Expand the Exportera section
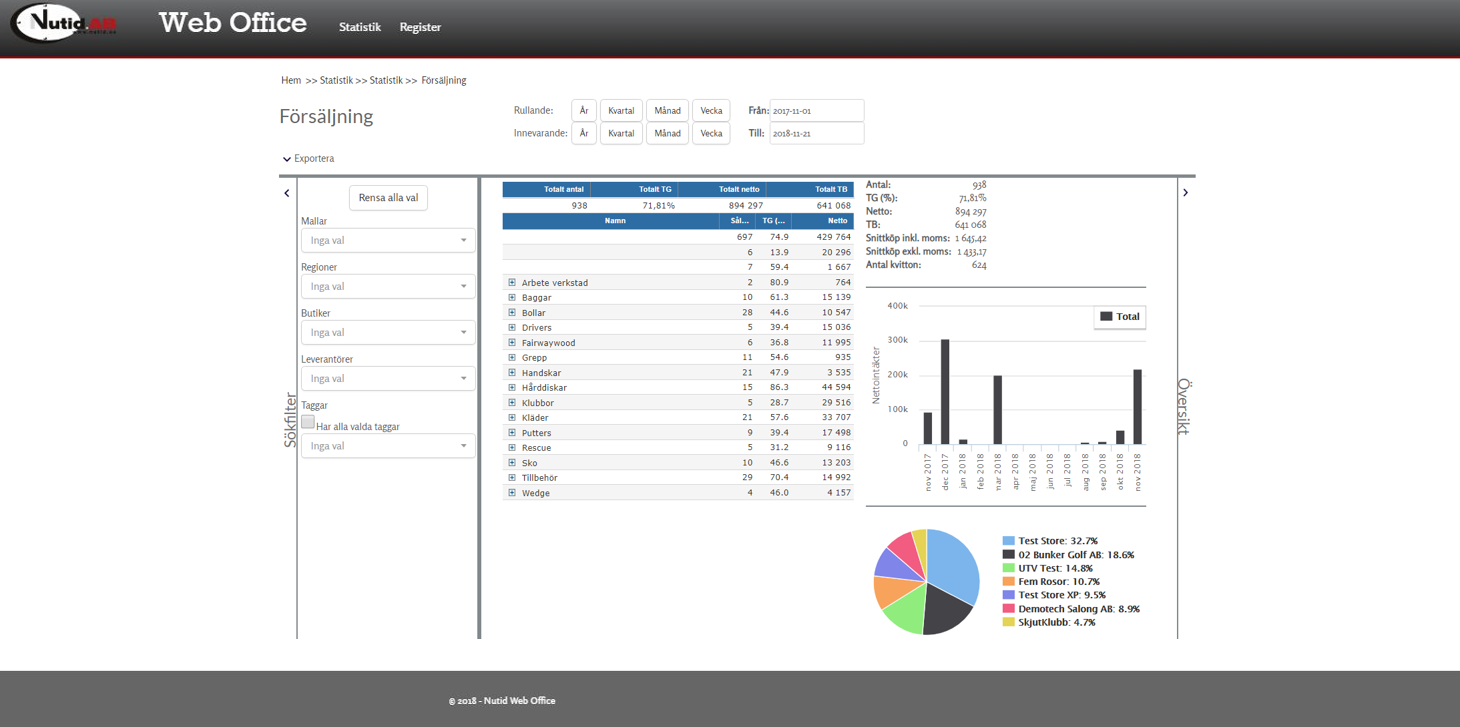The image size is (1460, 727). (x=308, y=159)
